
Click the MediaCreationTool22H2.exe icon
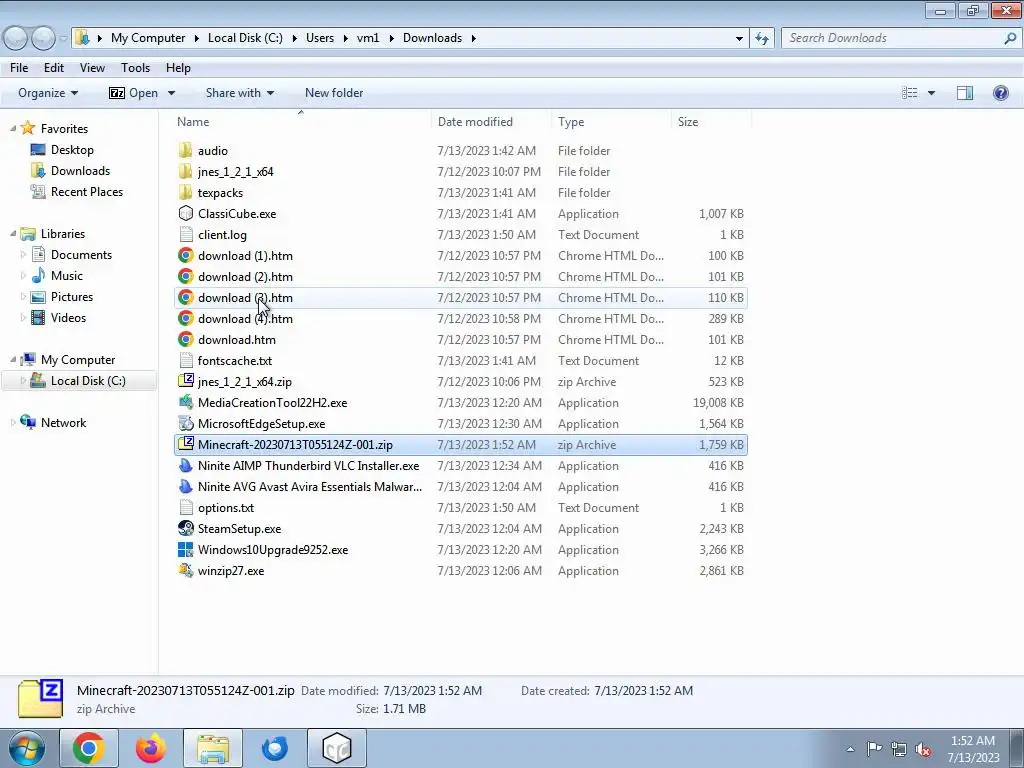tap(185, 402)
